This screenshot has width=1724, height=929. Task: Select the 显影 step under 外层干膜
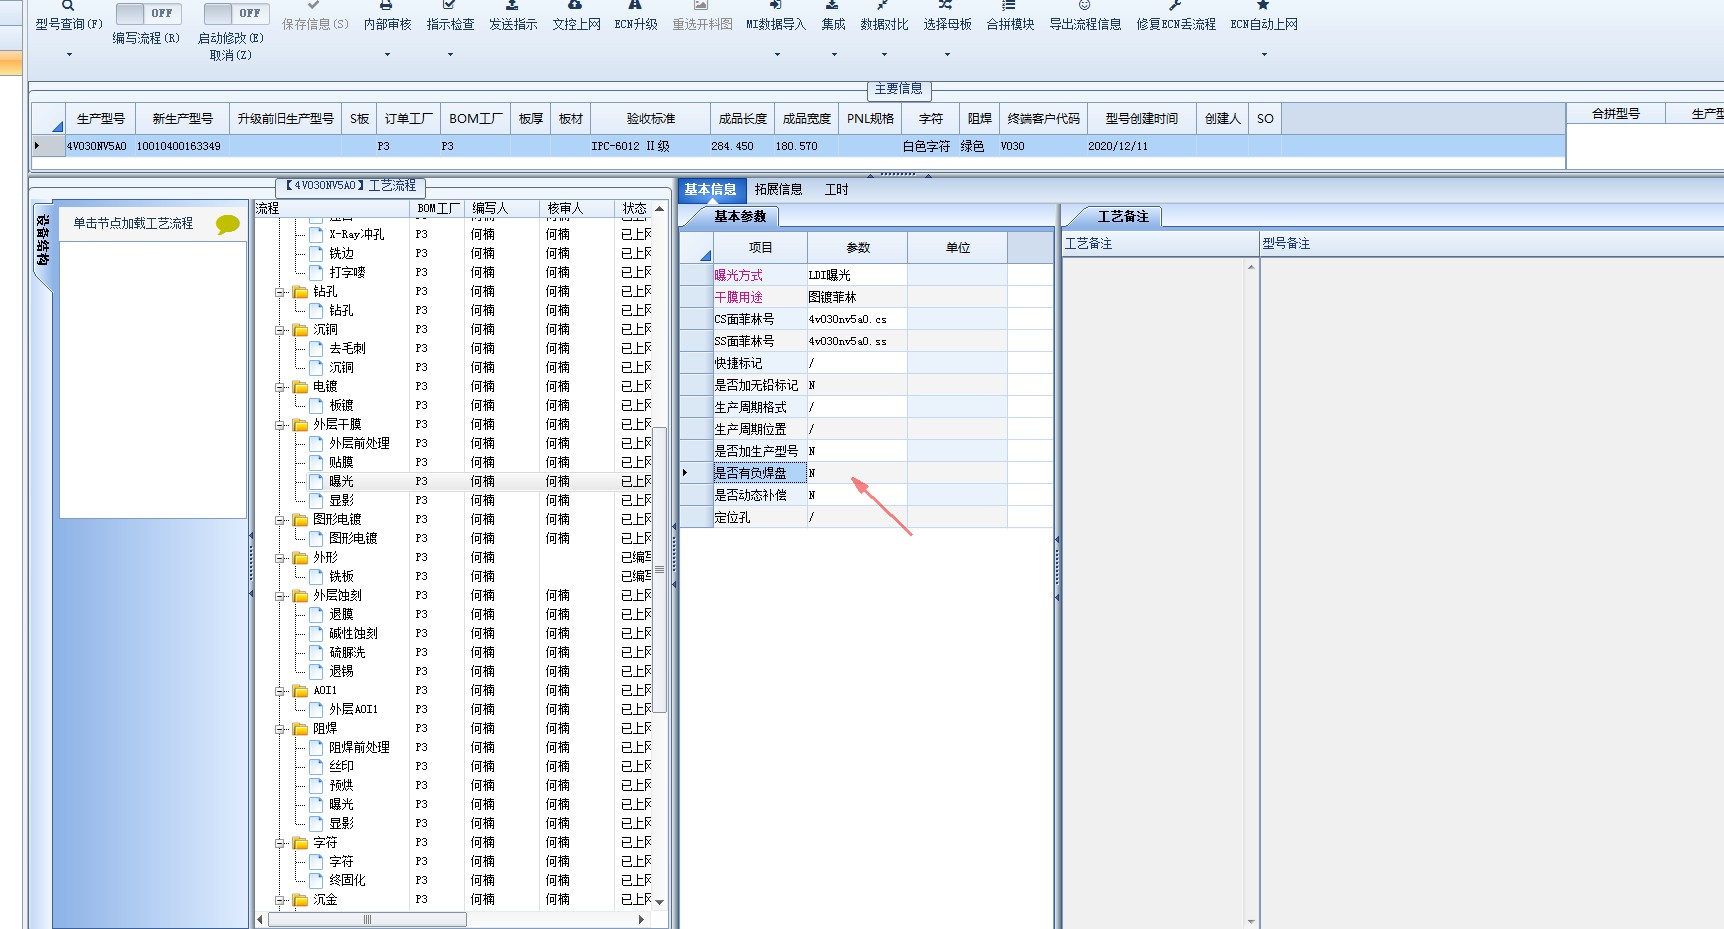coord(341,501)
